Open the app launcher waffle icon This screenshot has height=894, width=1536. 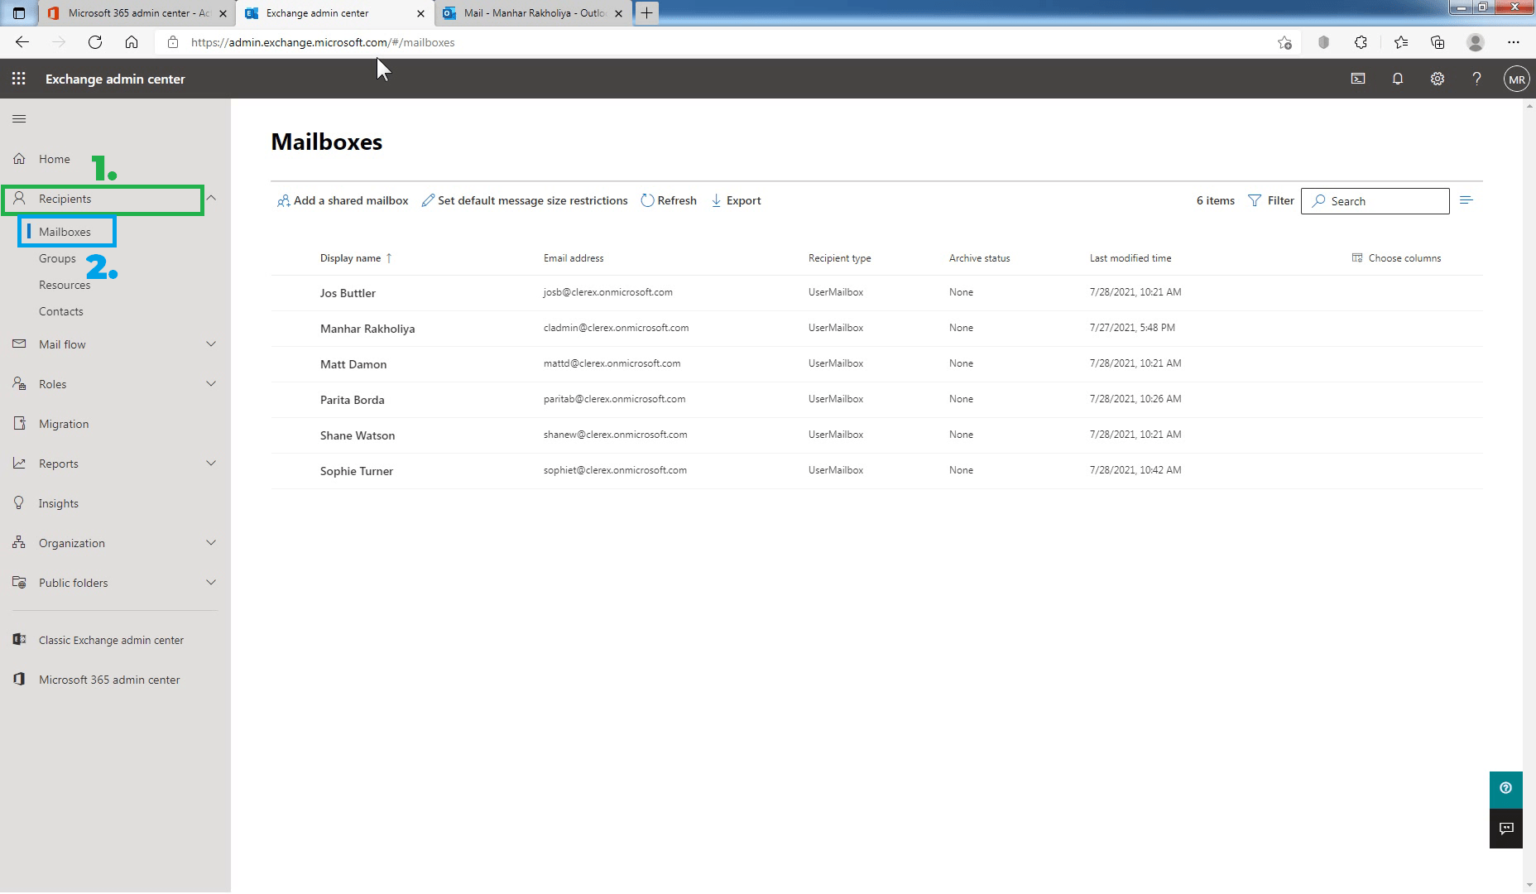click(18, 79)
